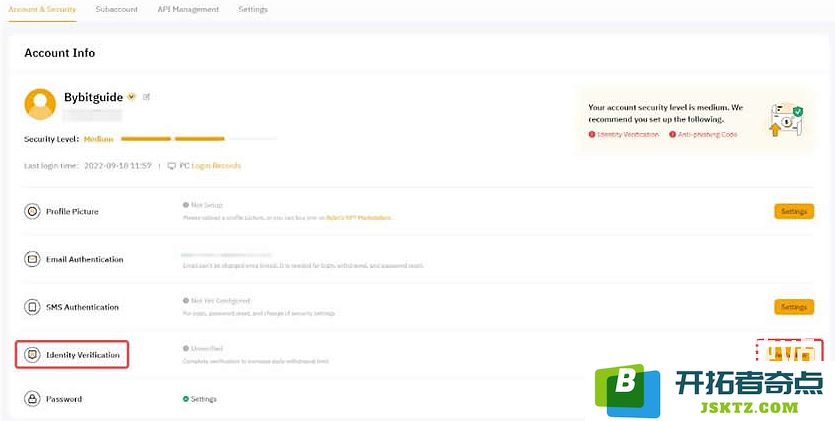The image size is (835, 421).
Task: Click the Profile Picture row icon
Action: [32, 211]
